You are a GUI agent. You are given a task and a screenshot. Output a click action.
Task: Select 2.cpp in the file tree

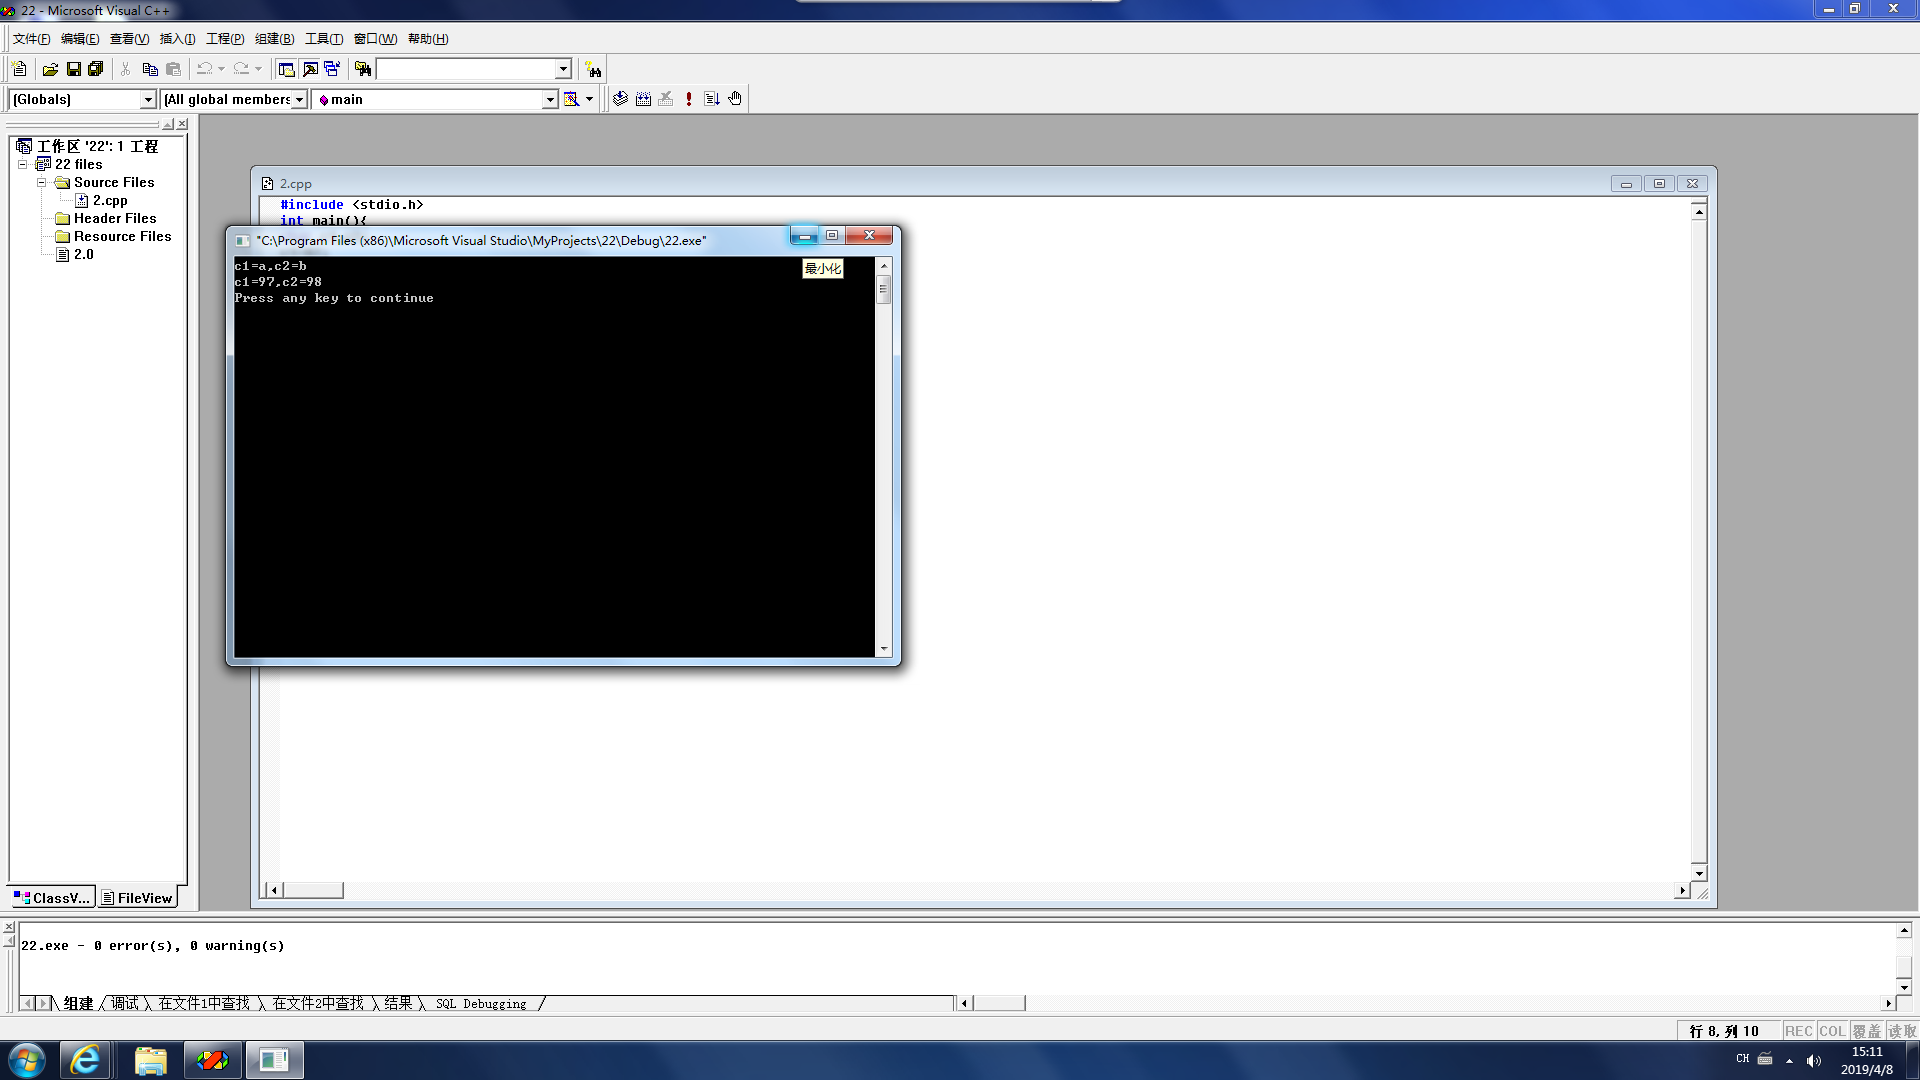[110, 200]
